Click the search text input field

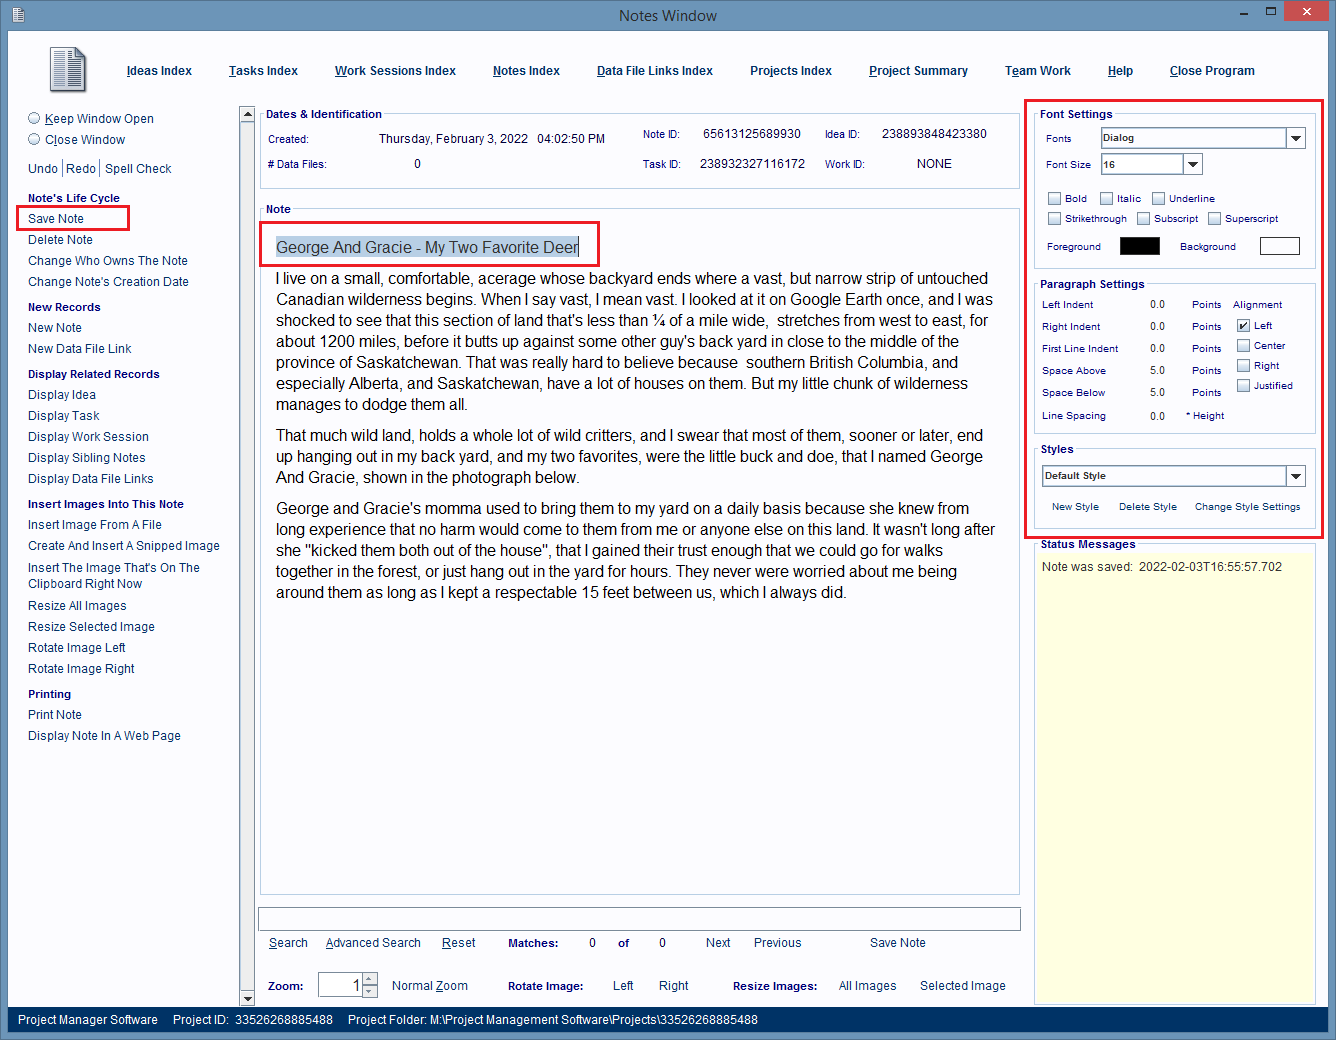point(639,919)
